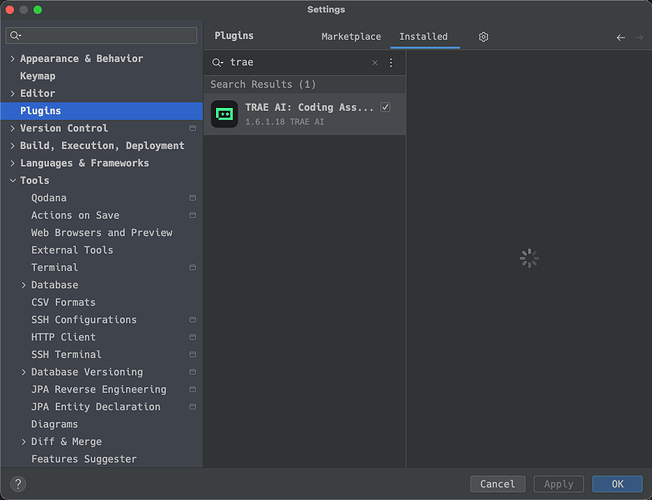Click the help question mark button
652x500 pixels.
tap(18, 484)
